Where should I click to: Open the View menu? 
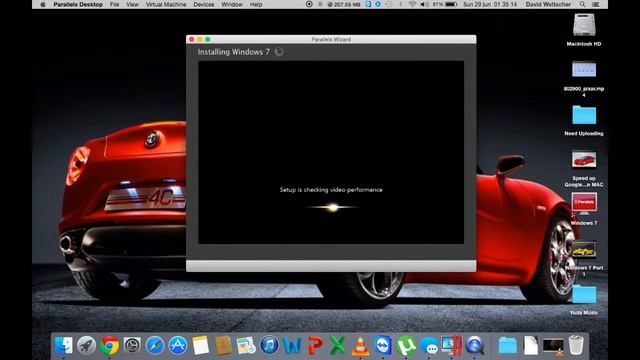[132, 4]
